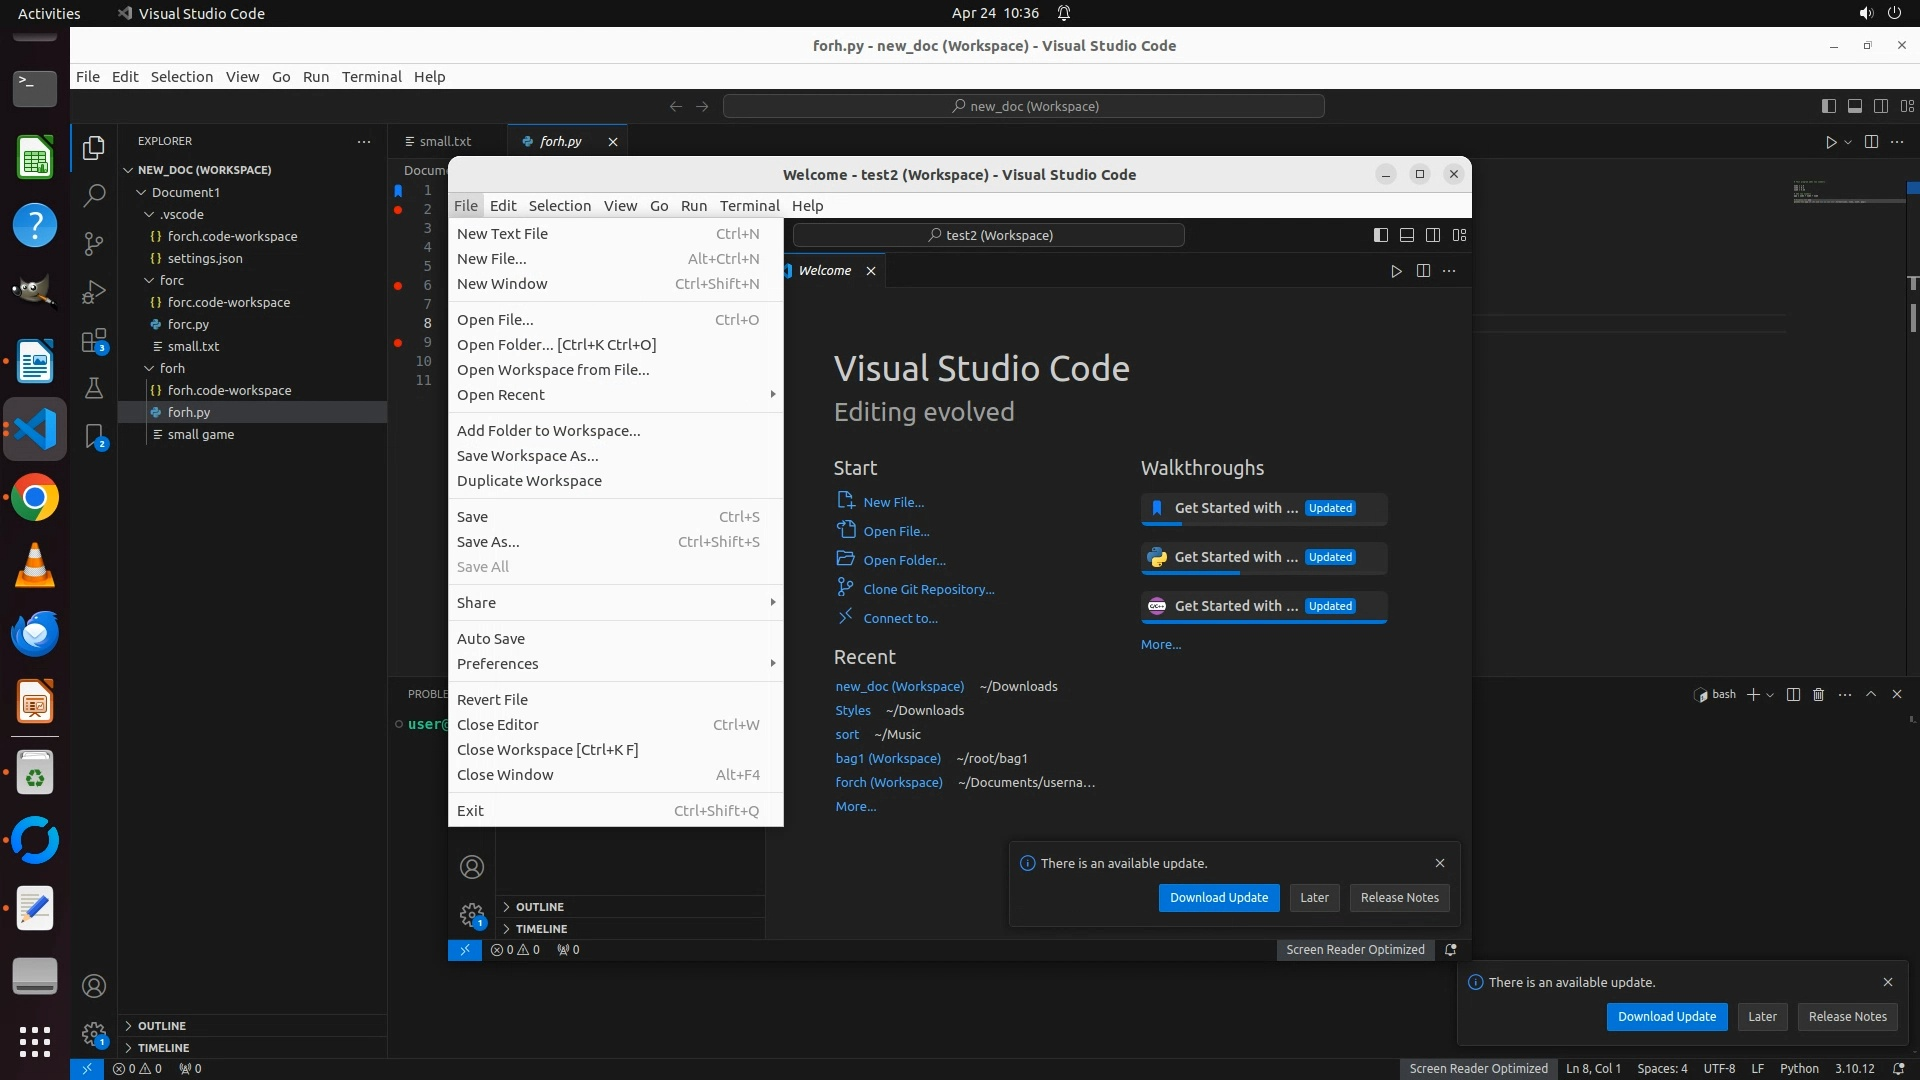
Task: Toggle panel layout icon in the background title bar
Action: coord(1854,106)
